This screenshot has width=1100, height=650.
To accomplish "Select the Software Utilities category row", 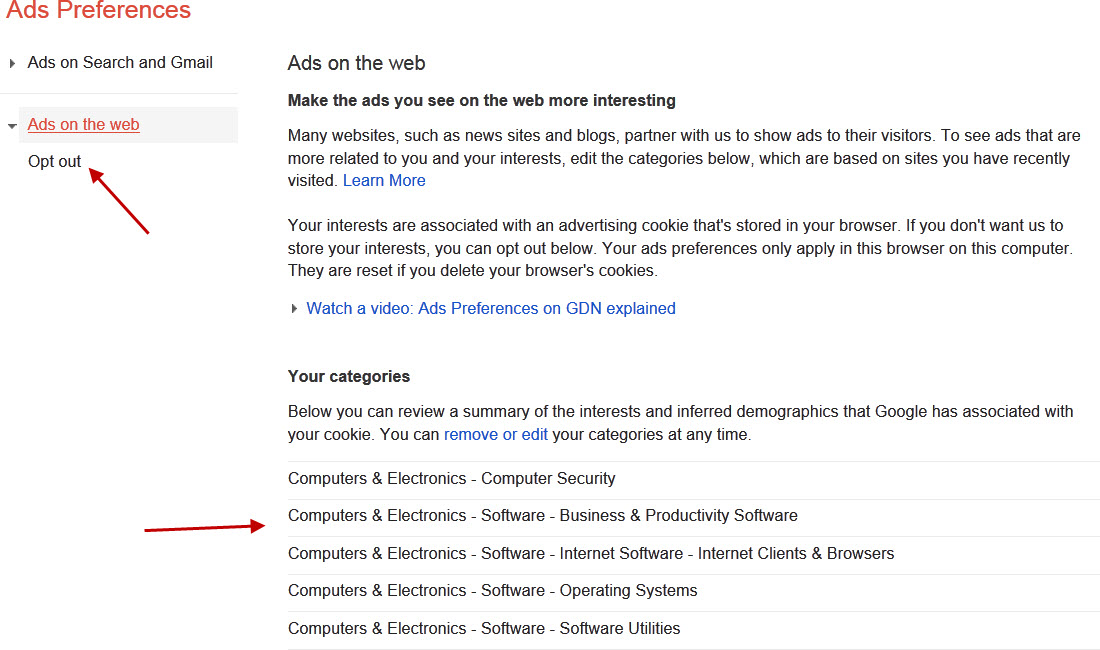I will [484, 629].
